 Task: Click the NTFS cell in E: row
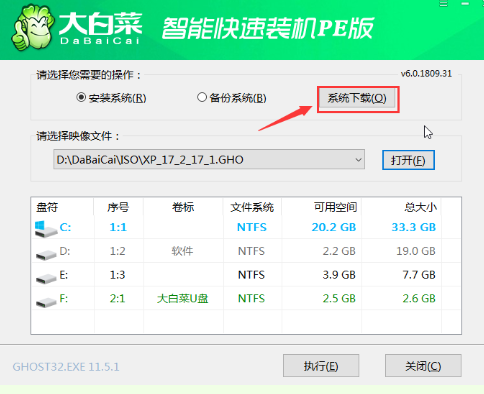pyautogui.click(x=251, y=275)
